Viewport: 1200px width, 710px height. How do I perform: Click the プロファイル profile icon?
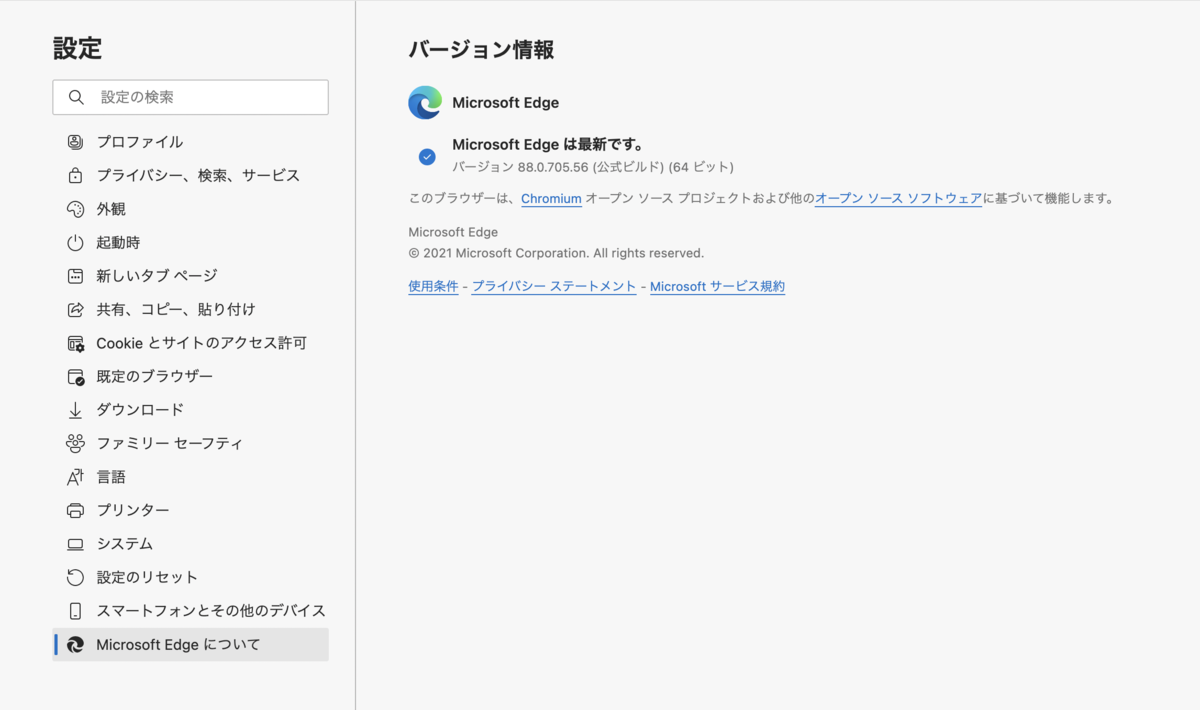(75, 142)
